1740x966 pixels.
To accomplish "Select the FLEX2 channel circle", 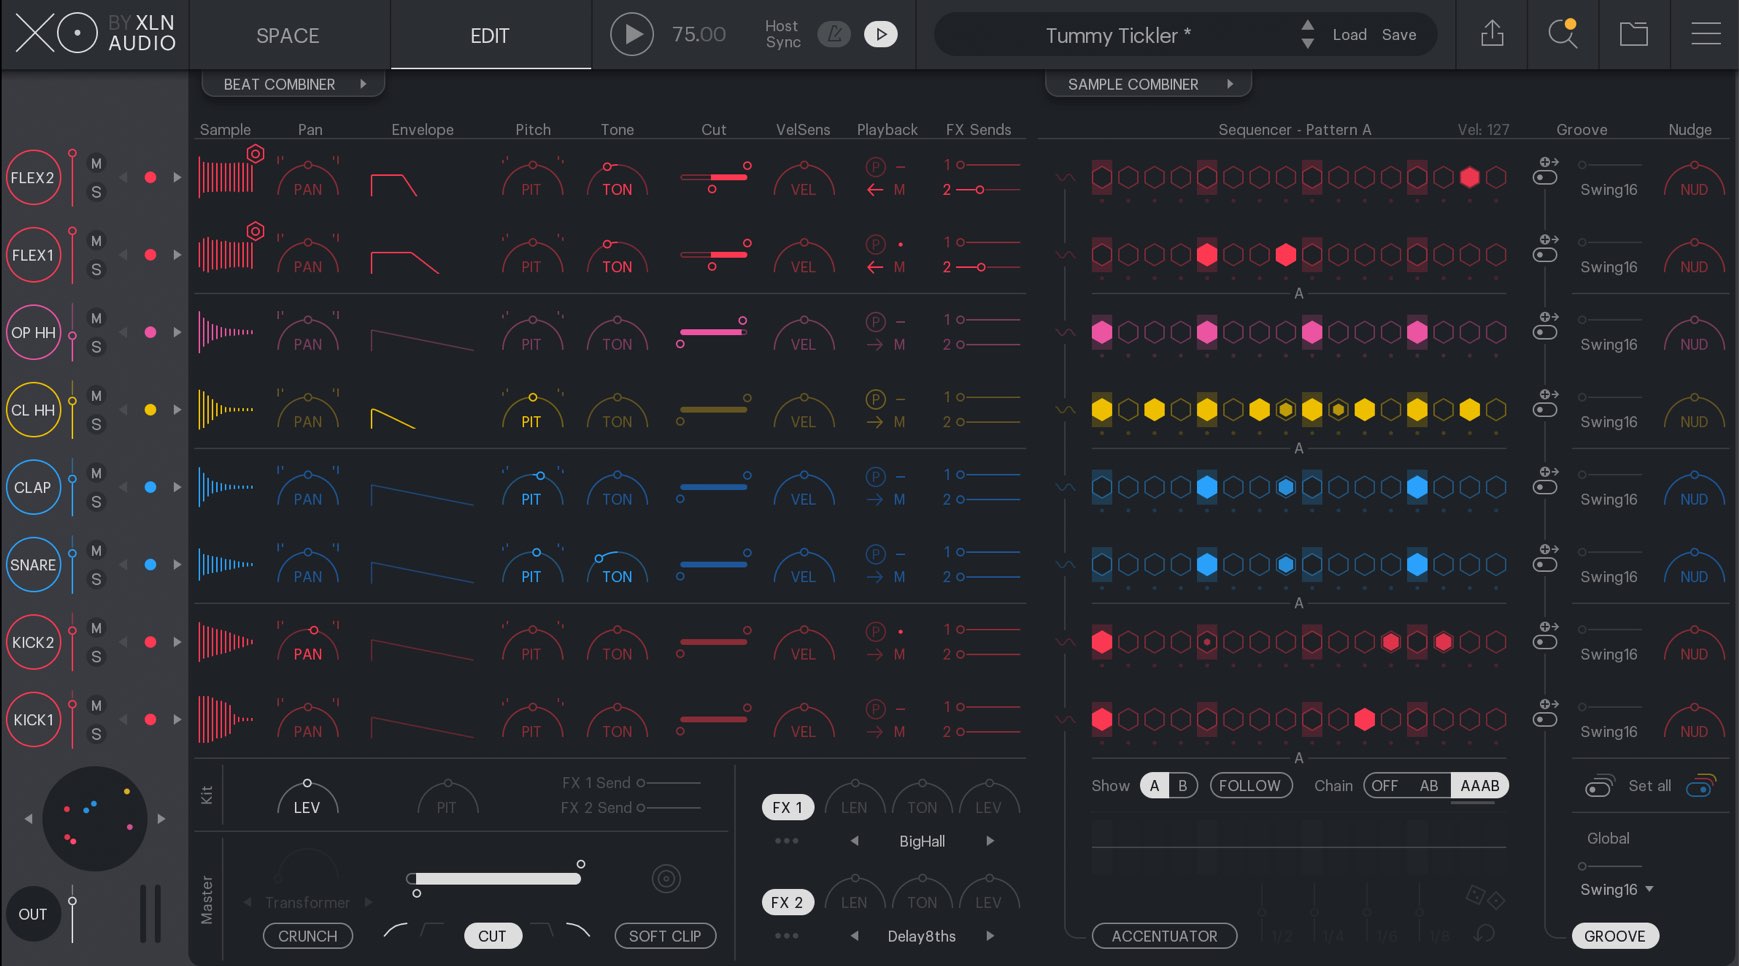I will tap(33, 177).
